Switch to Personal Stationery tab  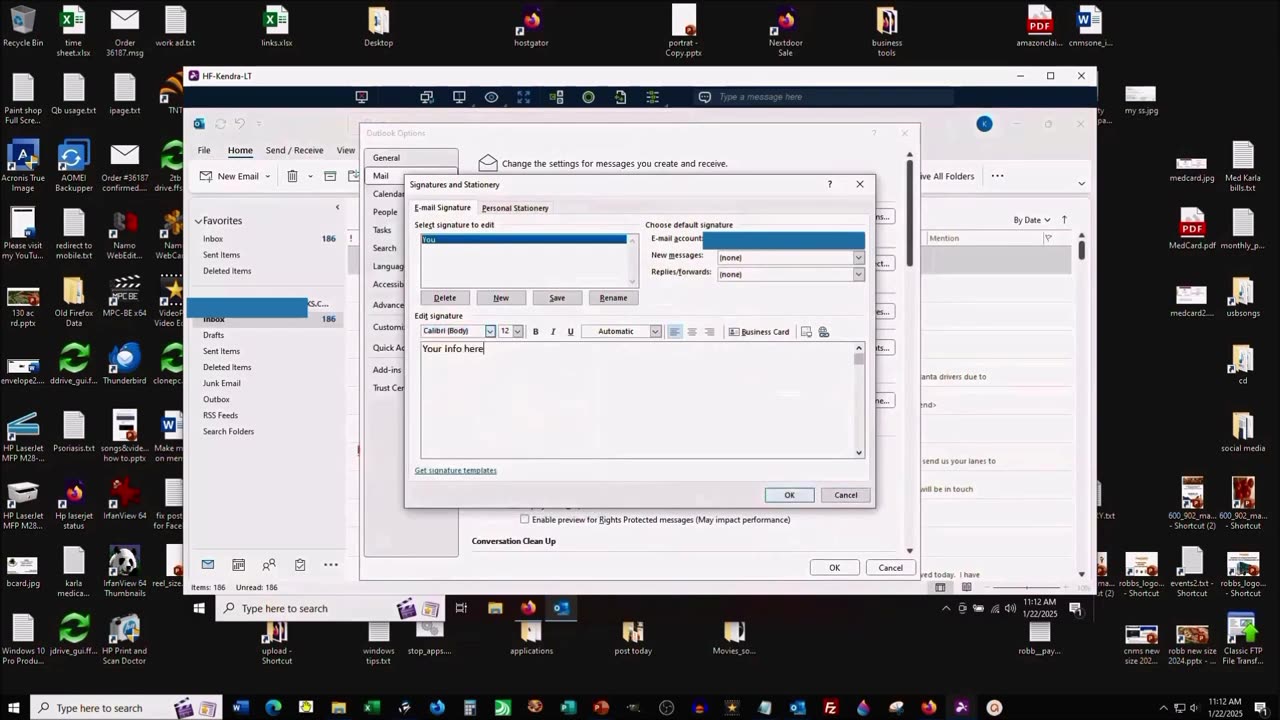pos(515,208)
